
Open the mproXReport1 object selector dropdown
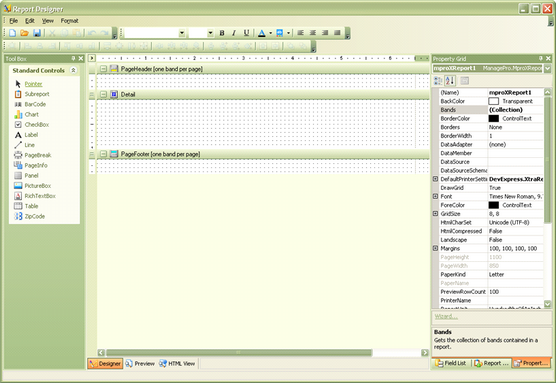point(548,68)
